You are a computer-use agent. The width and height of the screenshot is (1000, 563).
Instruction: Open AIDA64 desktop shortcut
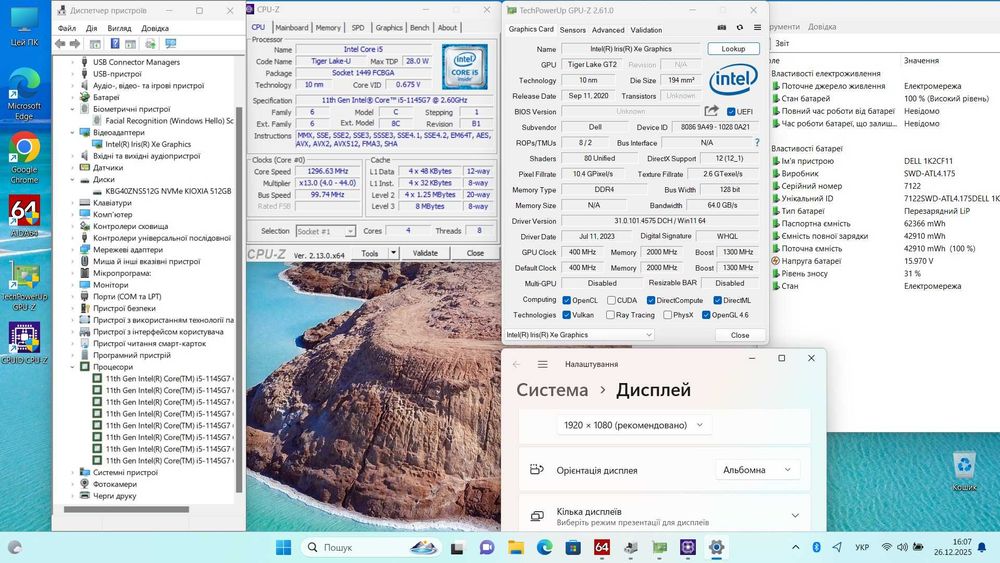coord(24,216)
